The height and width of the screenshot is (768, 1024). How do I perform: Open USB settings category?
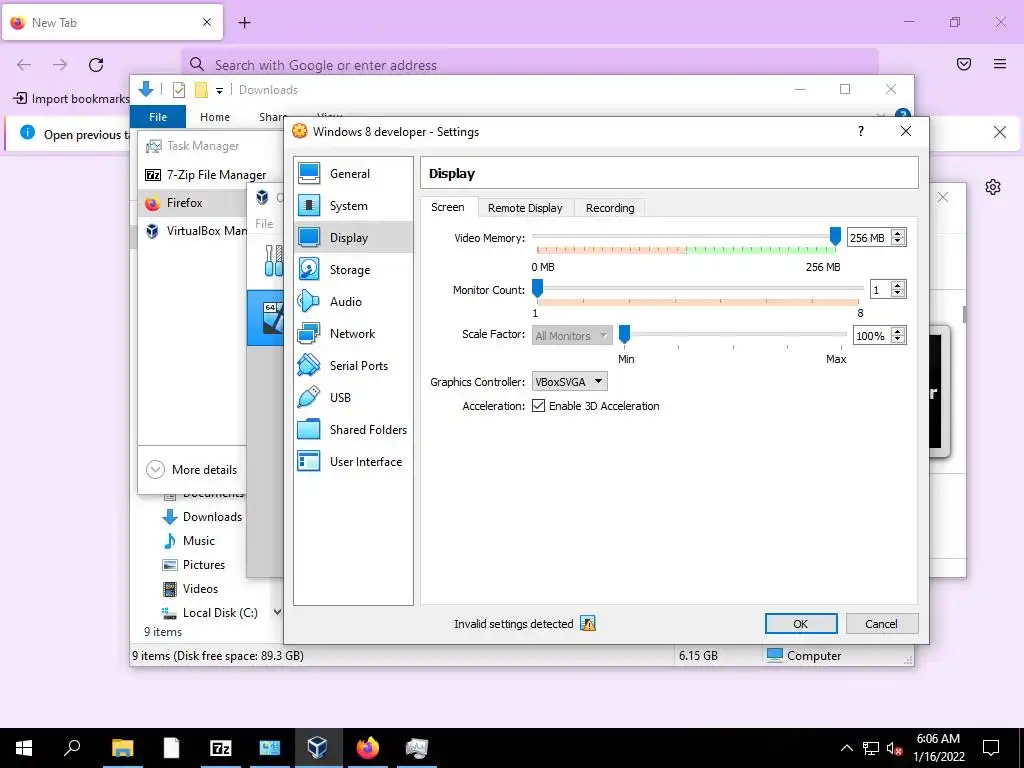pyautogui.click(x=353, y=398)
